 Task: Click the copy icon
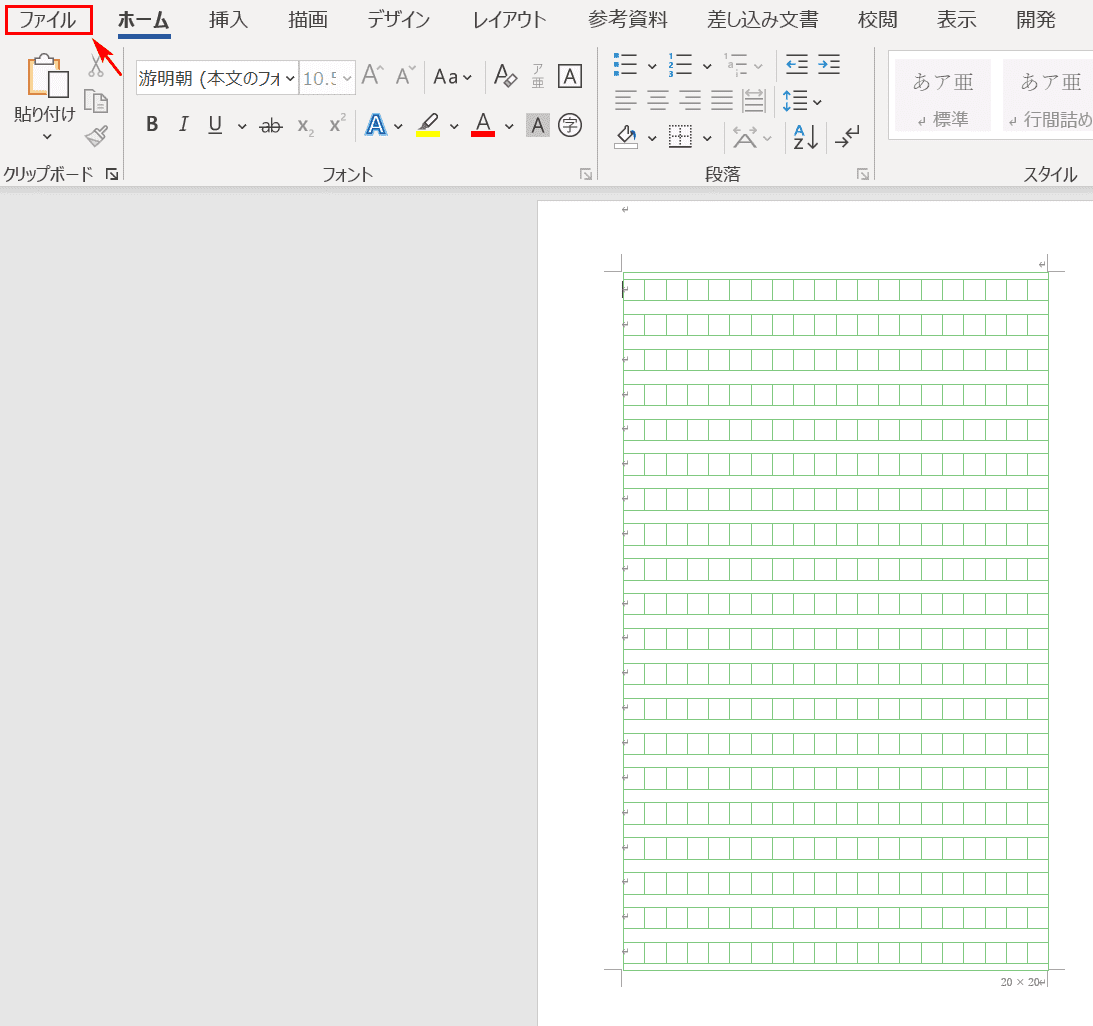96,101
